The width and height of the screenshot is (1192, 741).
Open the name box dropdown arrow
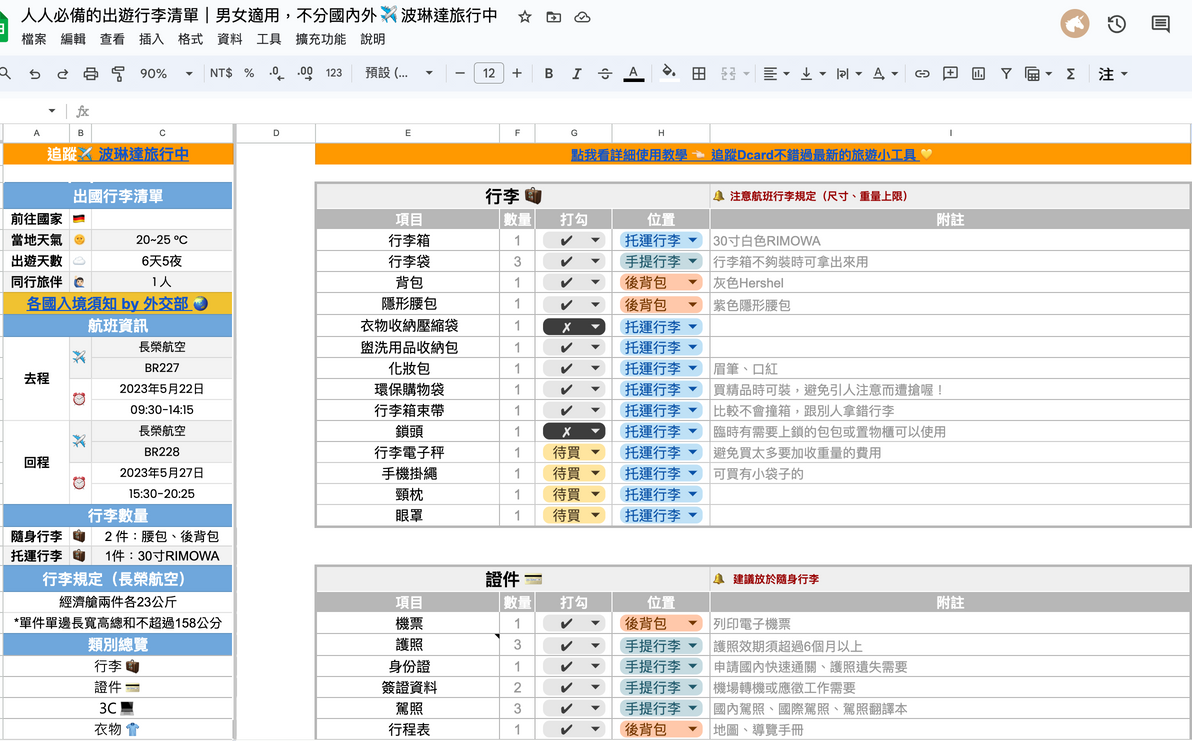coord(52,111)
